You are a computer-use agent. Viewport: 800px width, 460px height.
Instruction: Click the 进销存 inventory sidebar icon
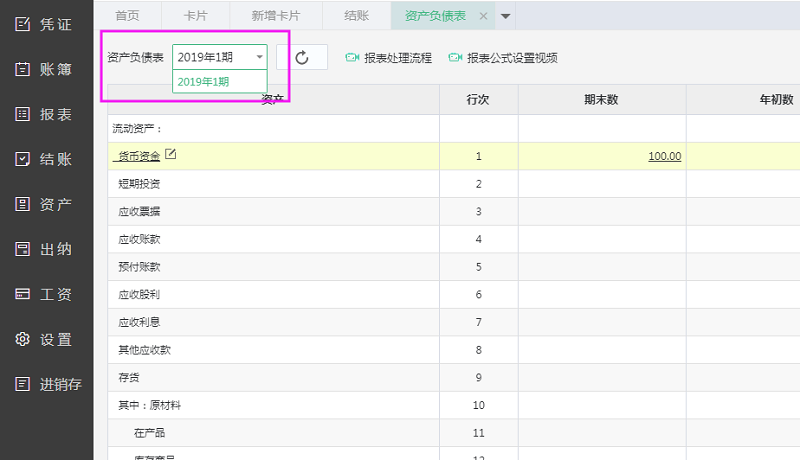click(x=23, y=384)
